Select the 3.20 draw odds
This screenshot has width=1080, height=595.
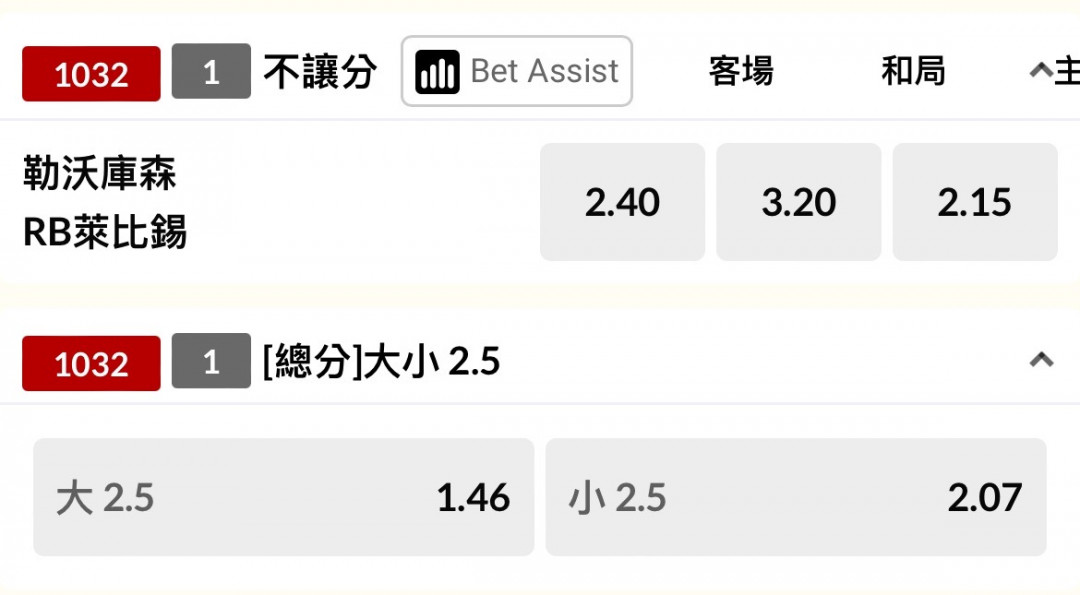(x=798, y=202)
